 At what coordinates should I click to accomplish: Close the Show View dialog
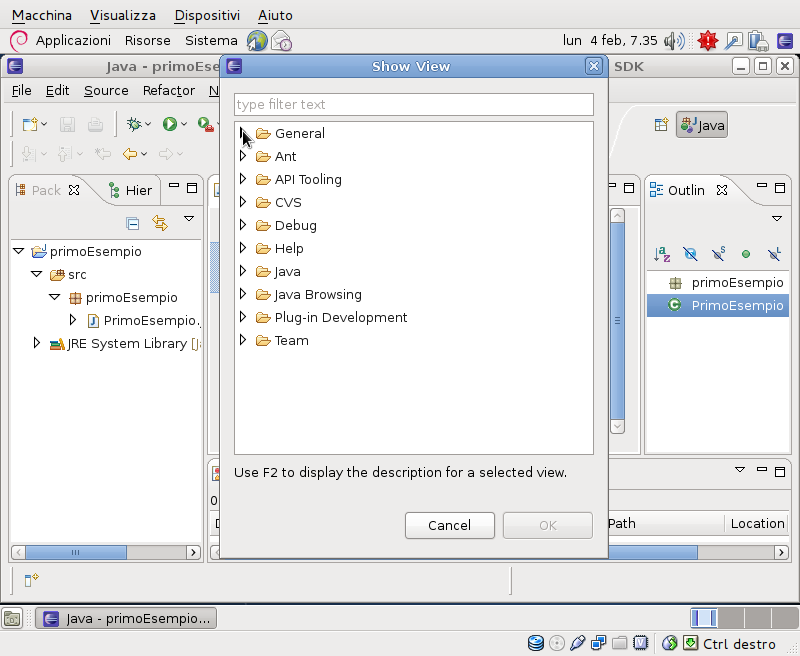(593, 66)
